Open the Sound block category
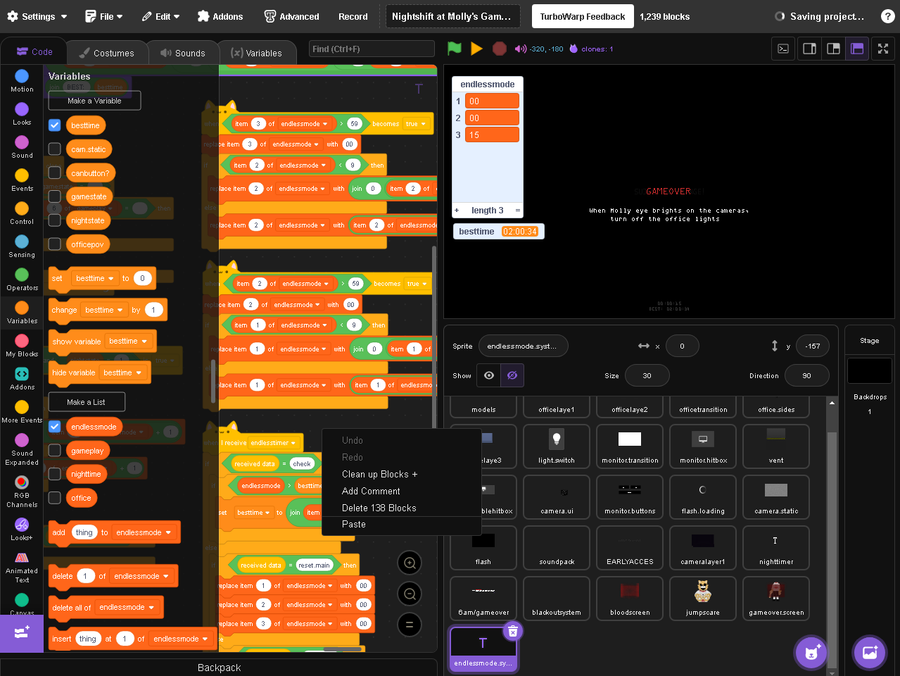900x676 pixels. click(22, 147)
